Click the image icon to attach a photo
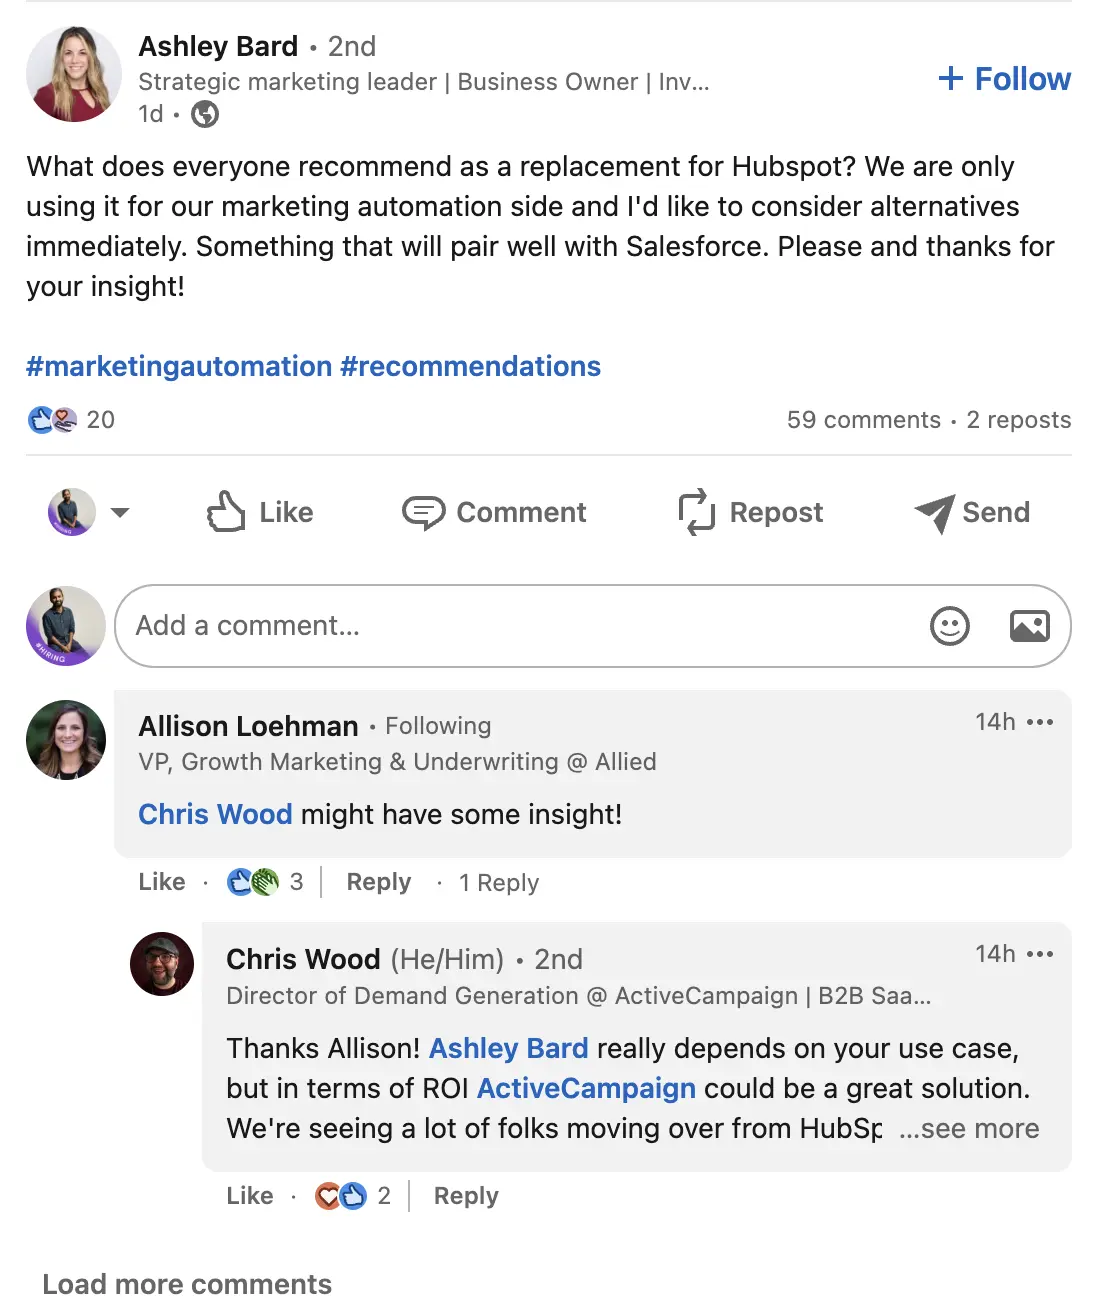 [1029, 626]
